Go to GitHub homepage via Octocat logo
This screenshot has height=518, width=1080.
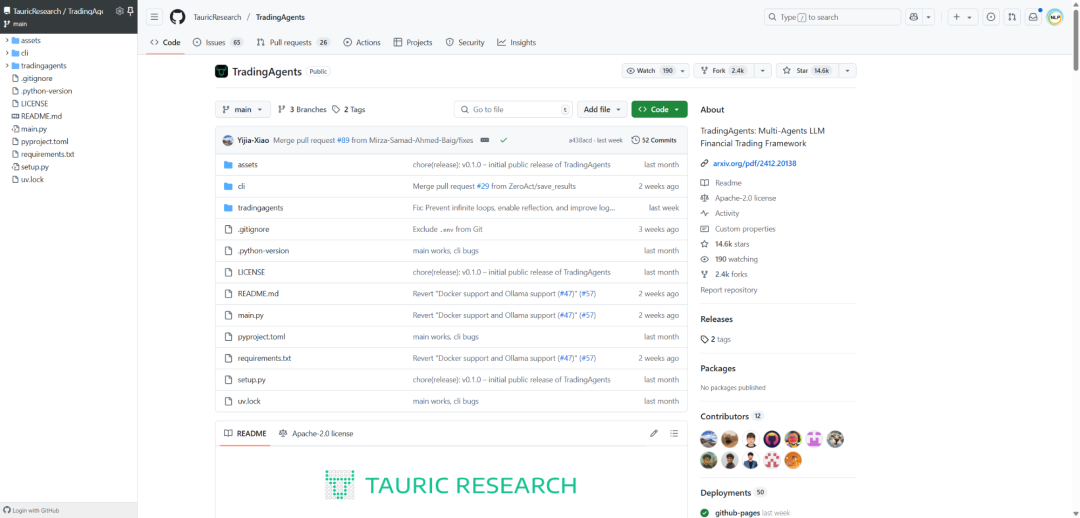pyautogui.click(x=178, y=17)
